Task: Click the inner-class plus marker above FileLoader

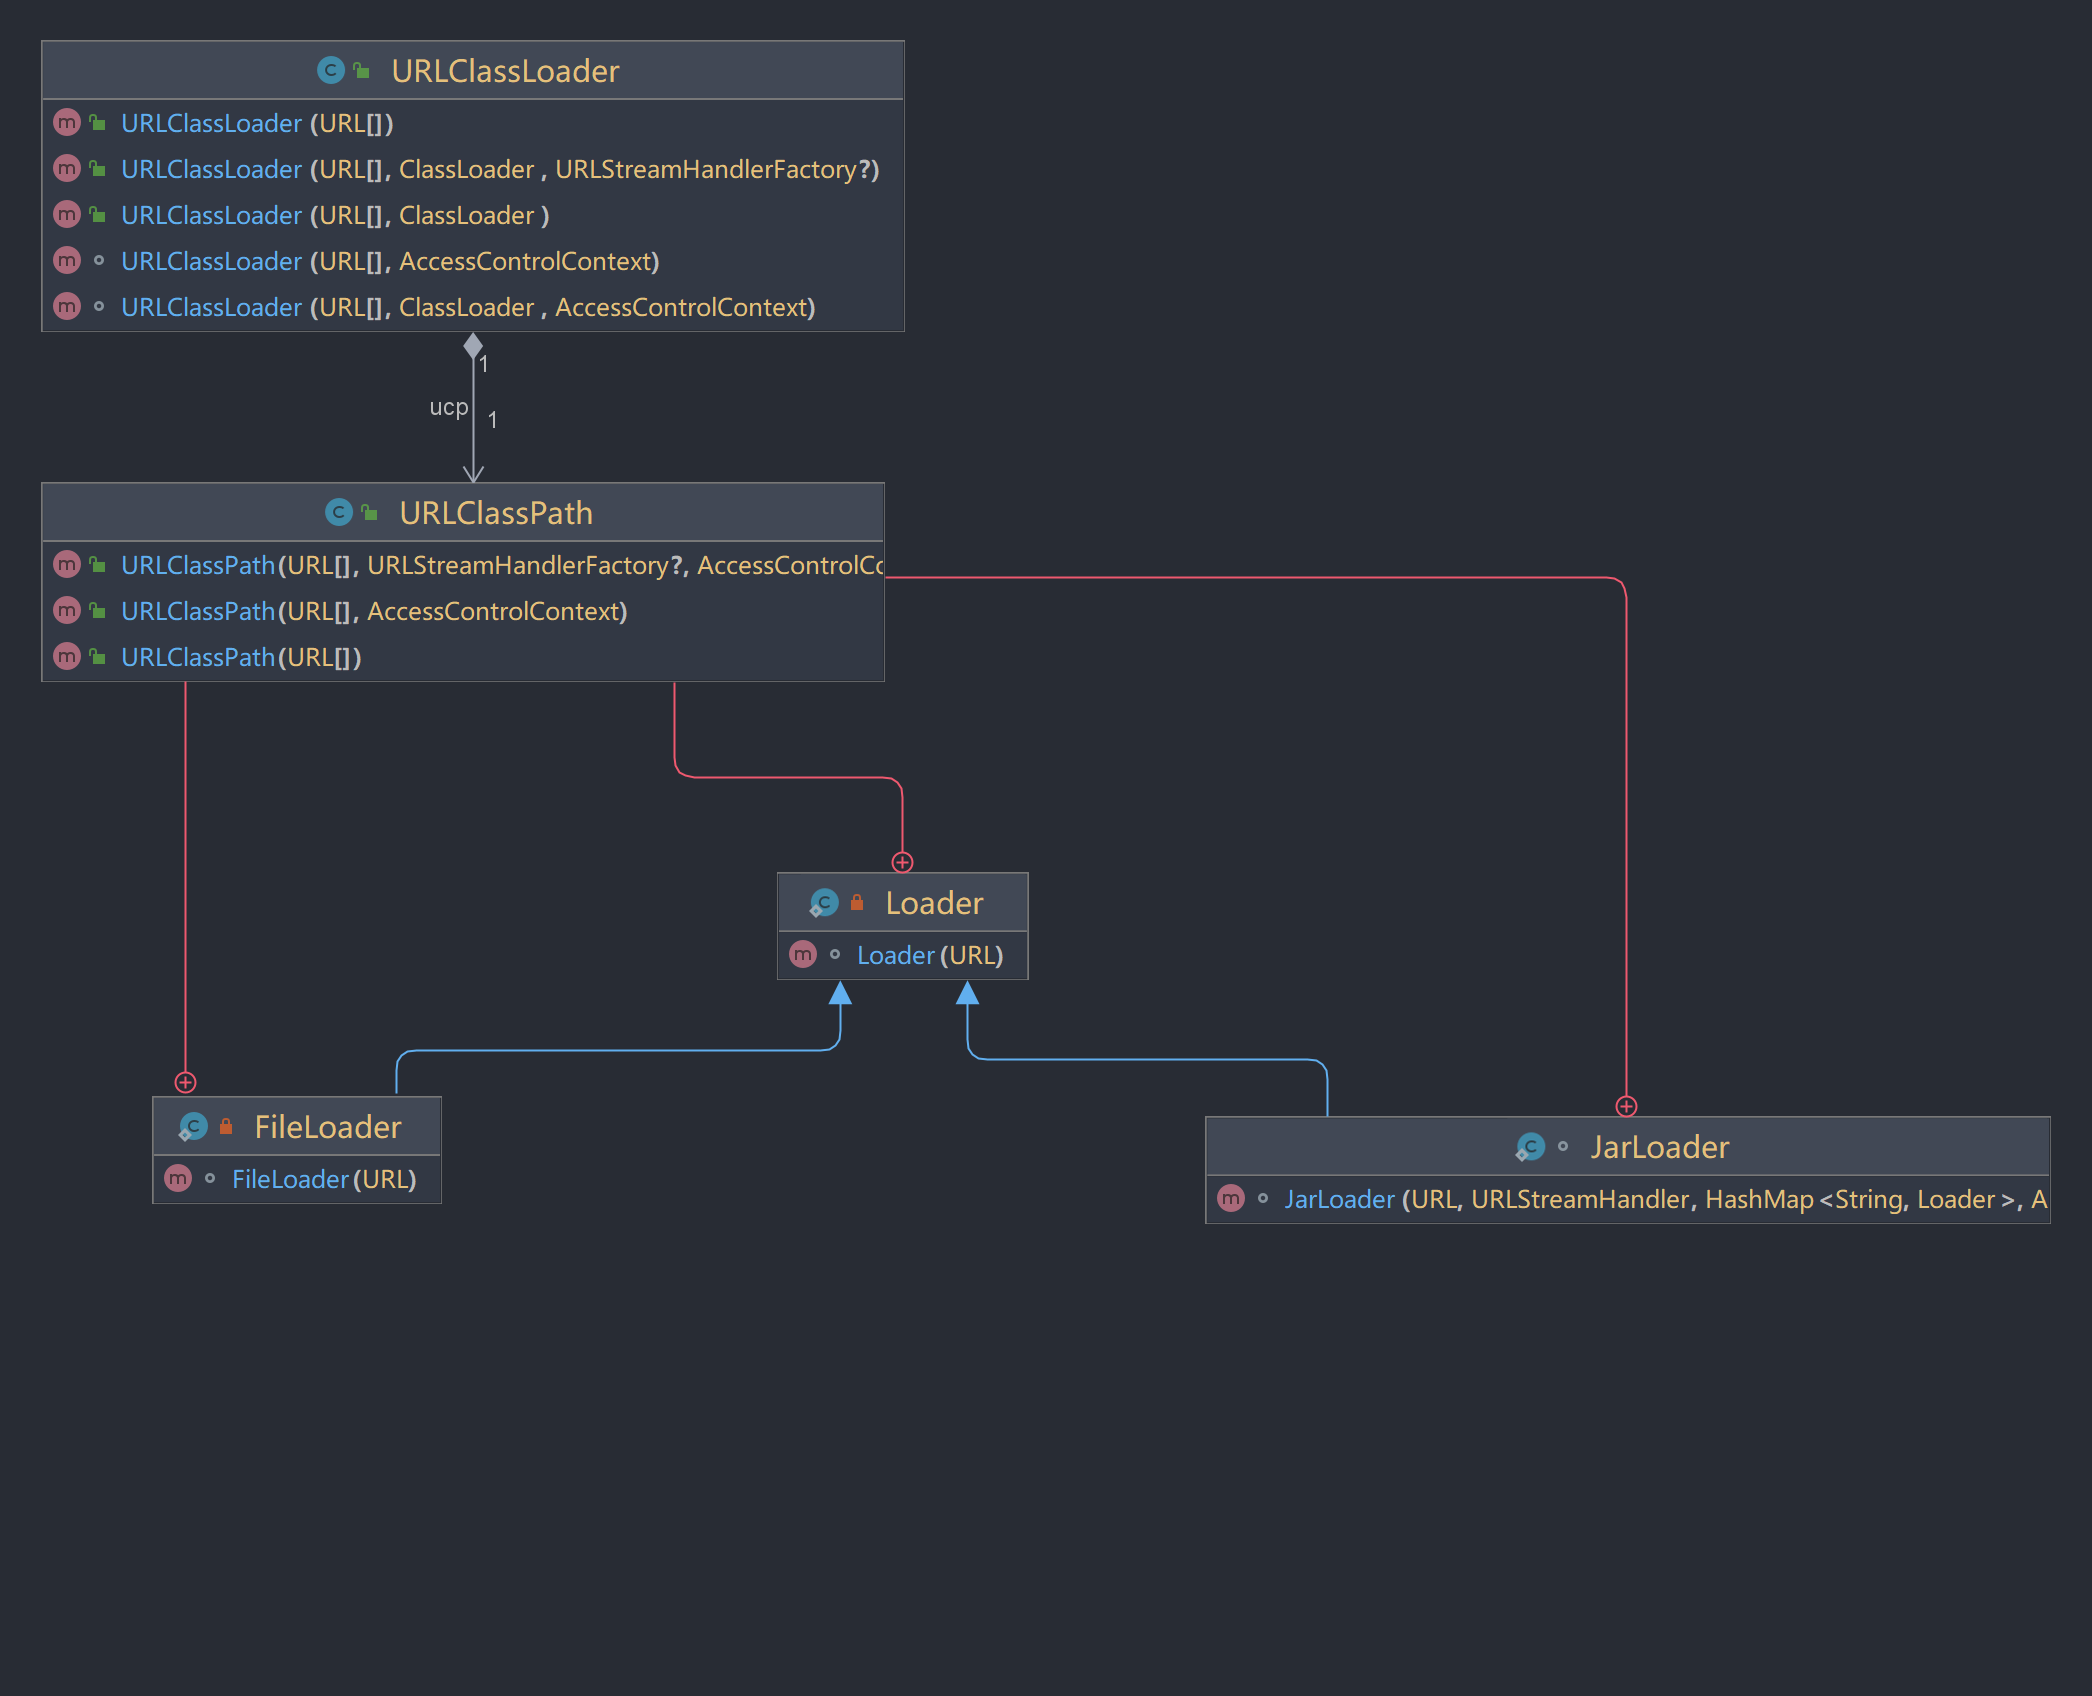Action: [185, 1082]
